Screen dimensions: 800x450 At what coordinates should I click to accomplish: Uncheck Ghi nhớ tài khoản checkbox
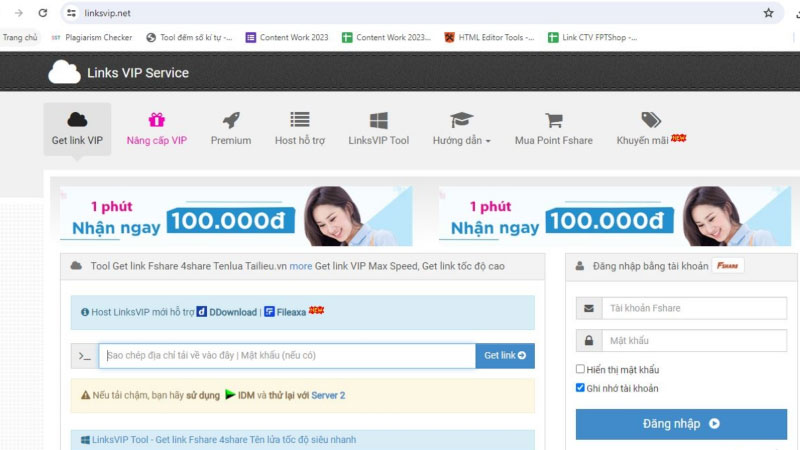580,388
